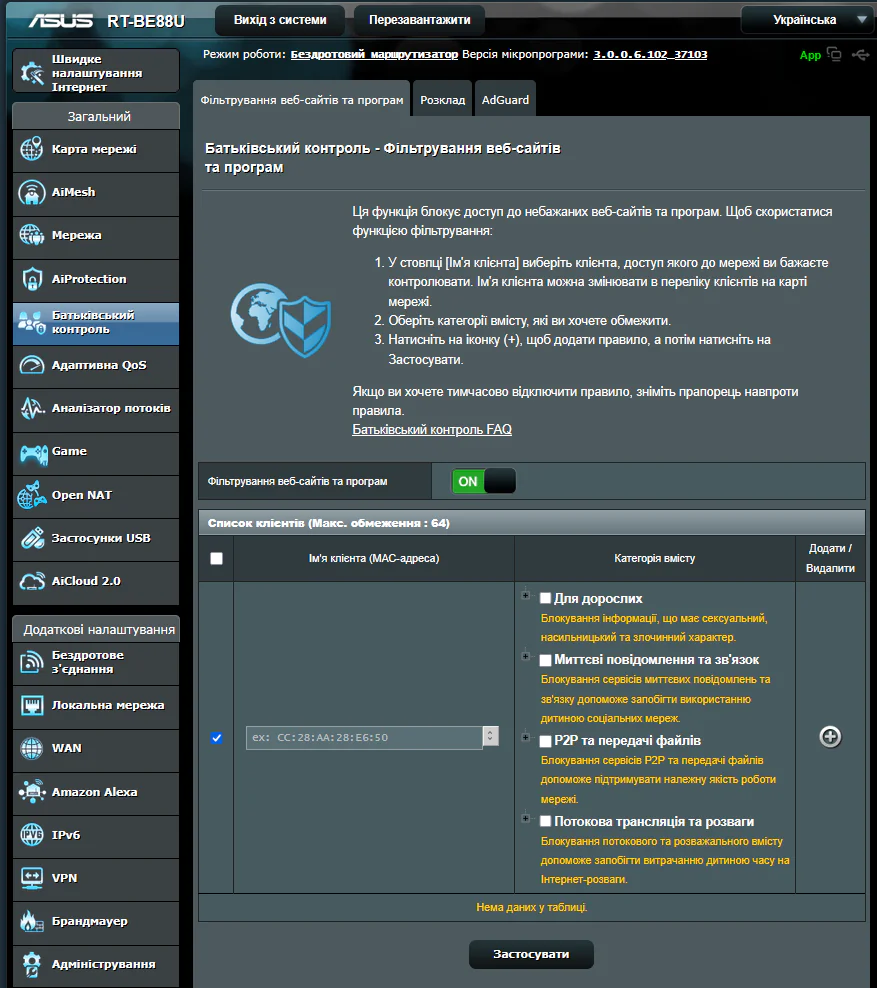Viewport: 877px width, 988px height.
Task: Open Адаптивна QoS menu item
Action: pyautogui.click(x=96, y=365)
